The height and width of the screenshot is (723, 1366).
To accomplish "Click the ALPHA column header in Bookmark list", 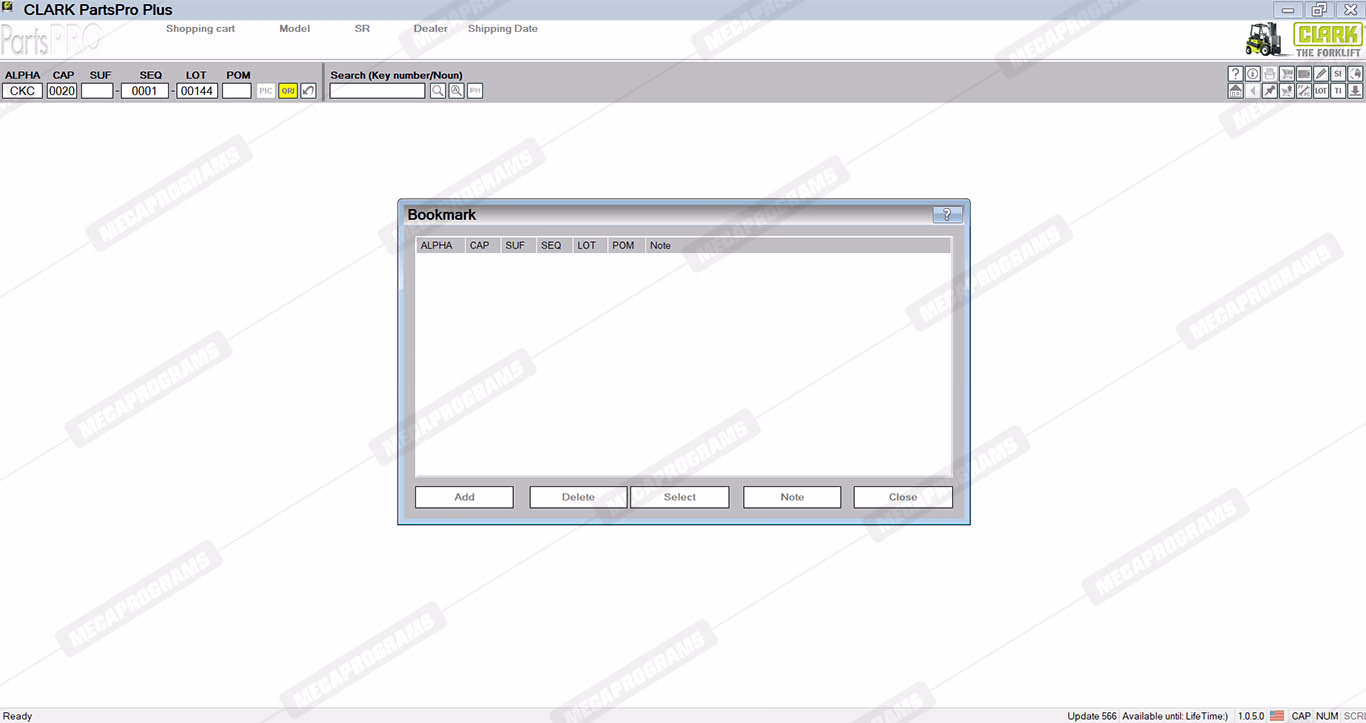I will pyautogui.click(x=440, y=246).
